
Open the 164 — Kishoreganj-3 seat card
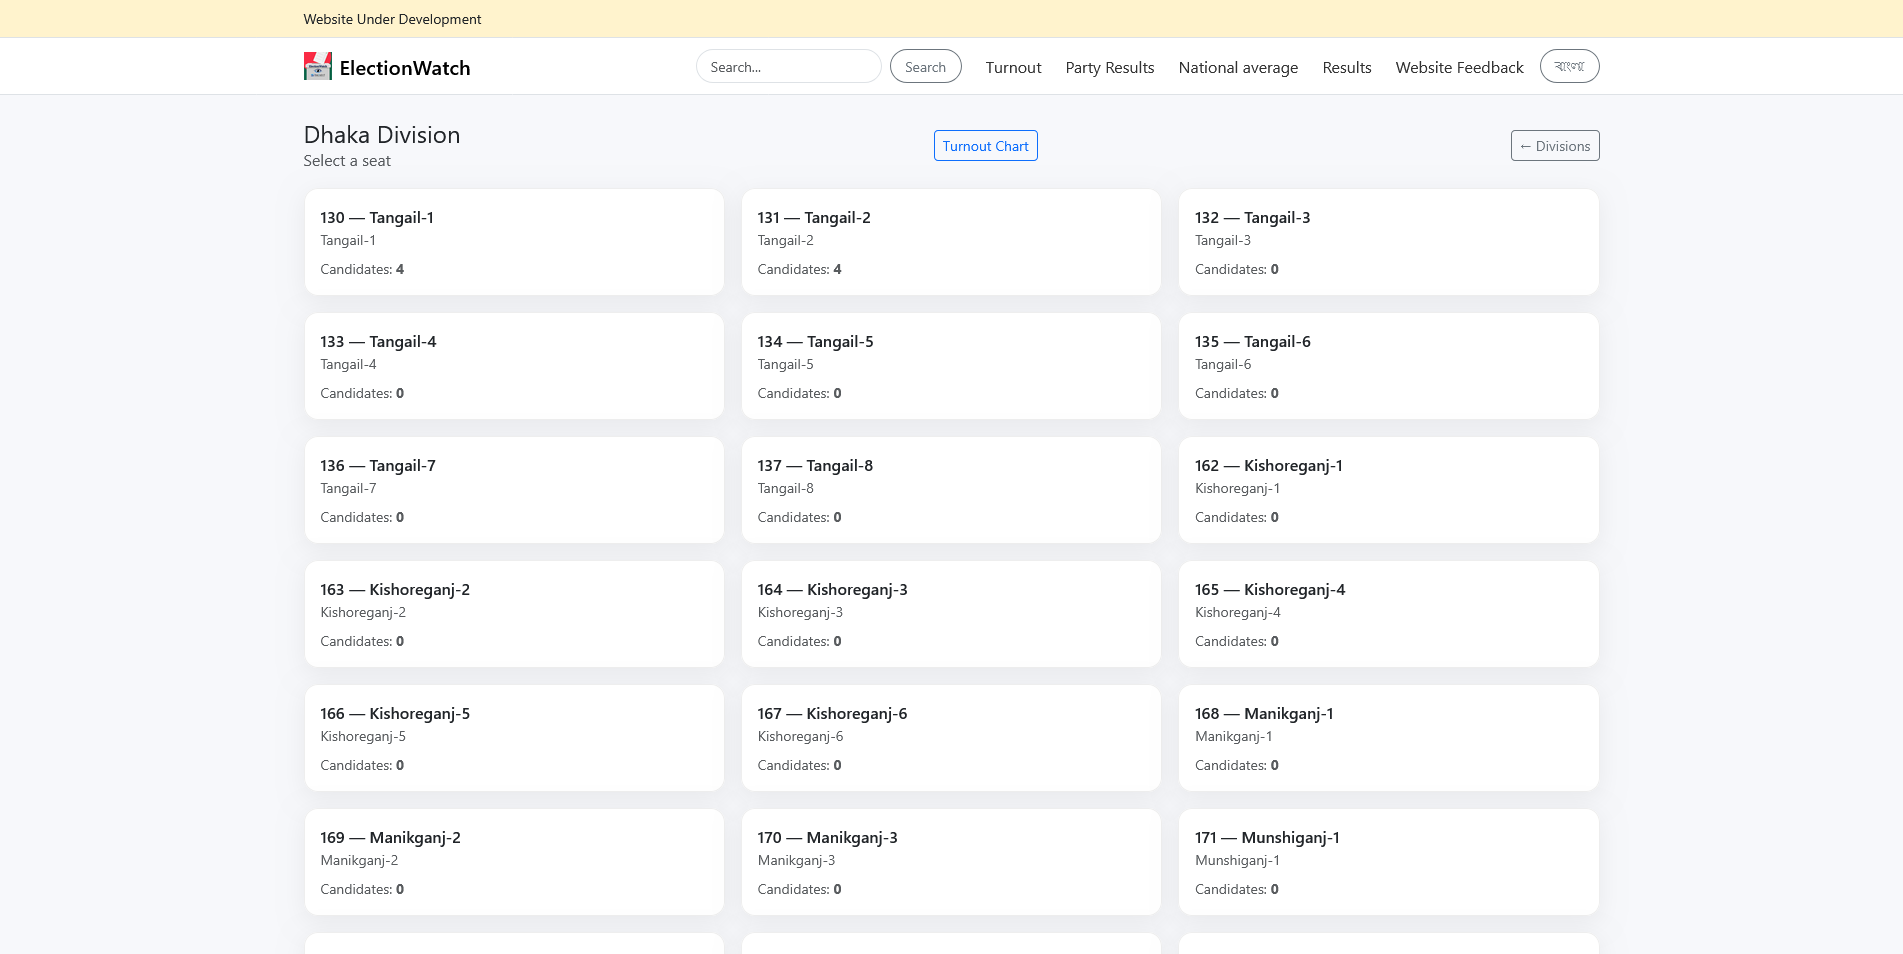click(950, 614)
